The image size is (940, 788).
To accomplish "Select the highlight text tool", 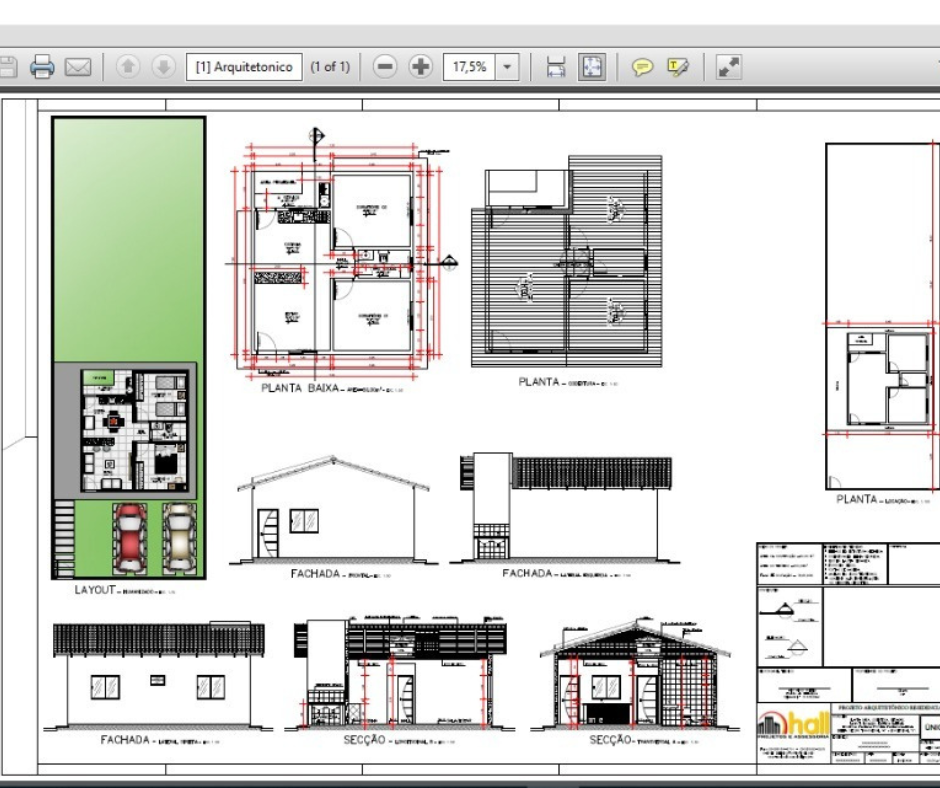I will pos(678,67).
